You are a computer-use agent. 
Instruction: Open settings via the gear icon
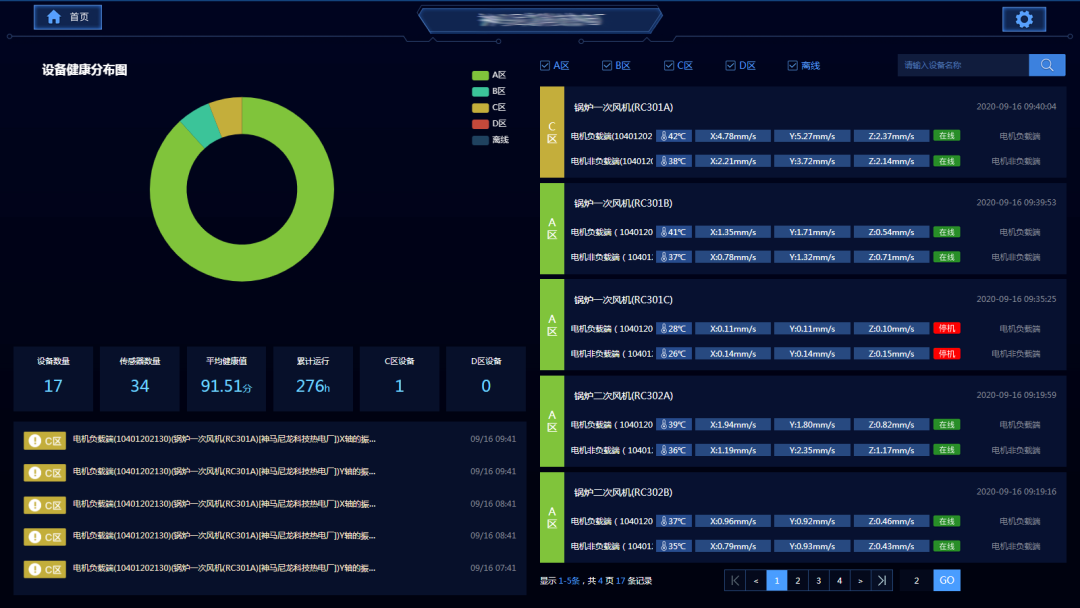coord(1024,19)
